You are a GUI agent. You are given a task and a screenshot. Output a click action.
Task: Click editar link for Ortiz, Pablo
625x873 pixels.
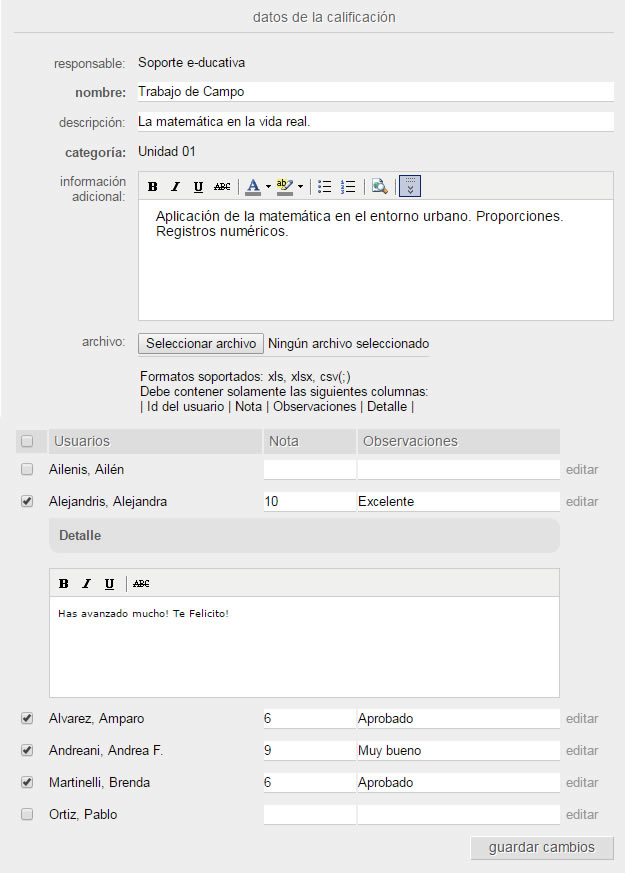click(582, 814)
